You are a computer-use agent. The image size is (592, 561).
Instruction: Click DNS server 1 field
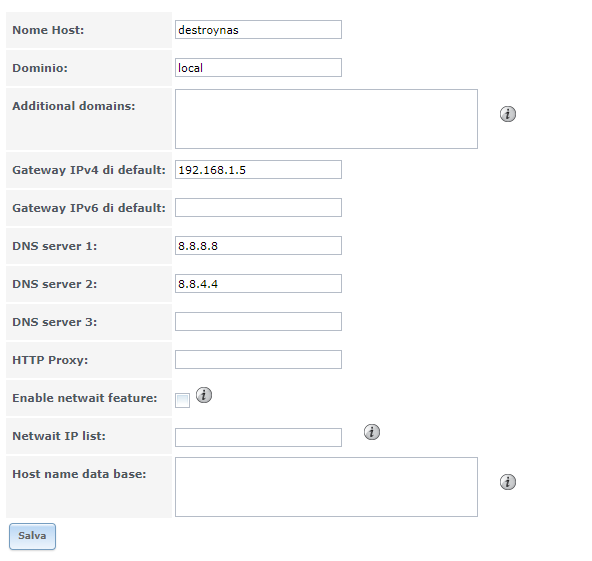(258, 245)
